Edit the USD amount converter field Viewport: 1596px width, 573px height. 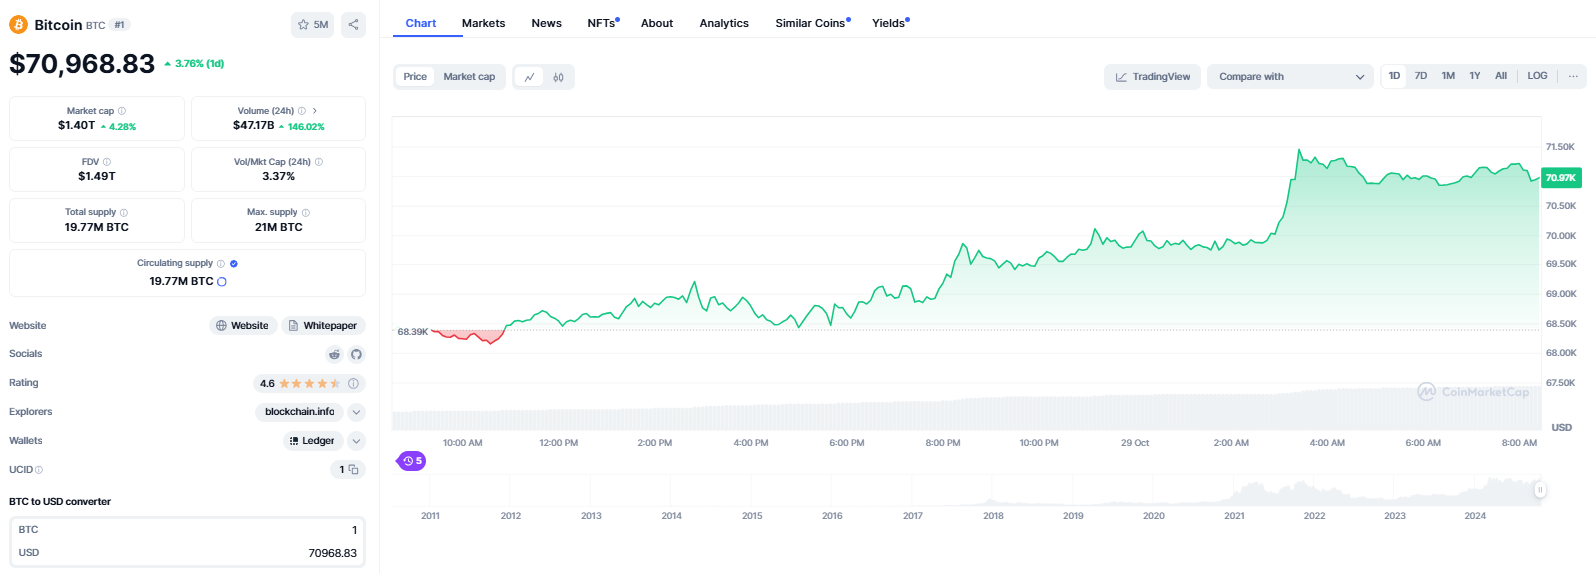click(x=187, y=553)
